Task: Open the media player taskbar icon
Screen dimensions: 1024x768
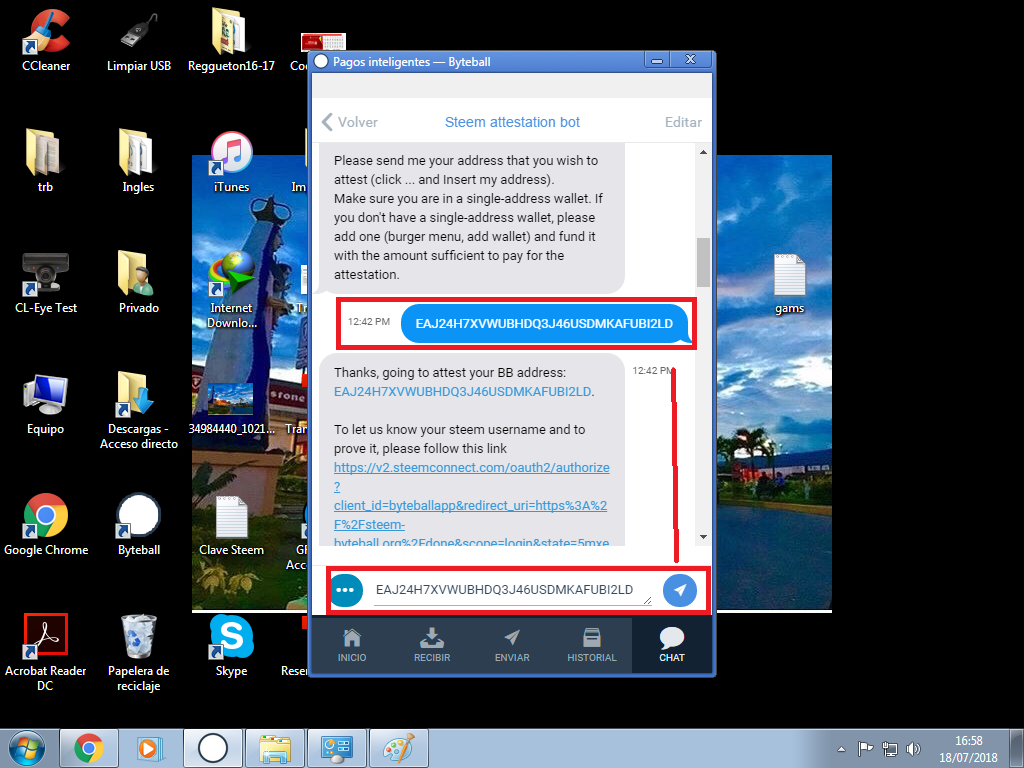Action: (x=150, y=748)
